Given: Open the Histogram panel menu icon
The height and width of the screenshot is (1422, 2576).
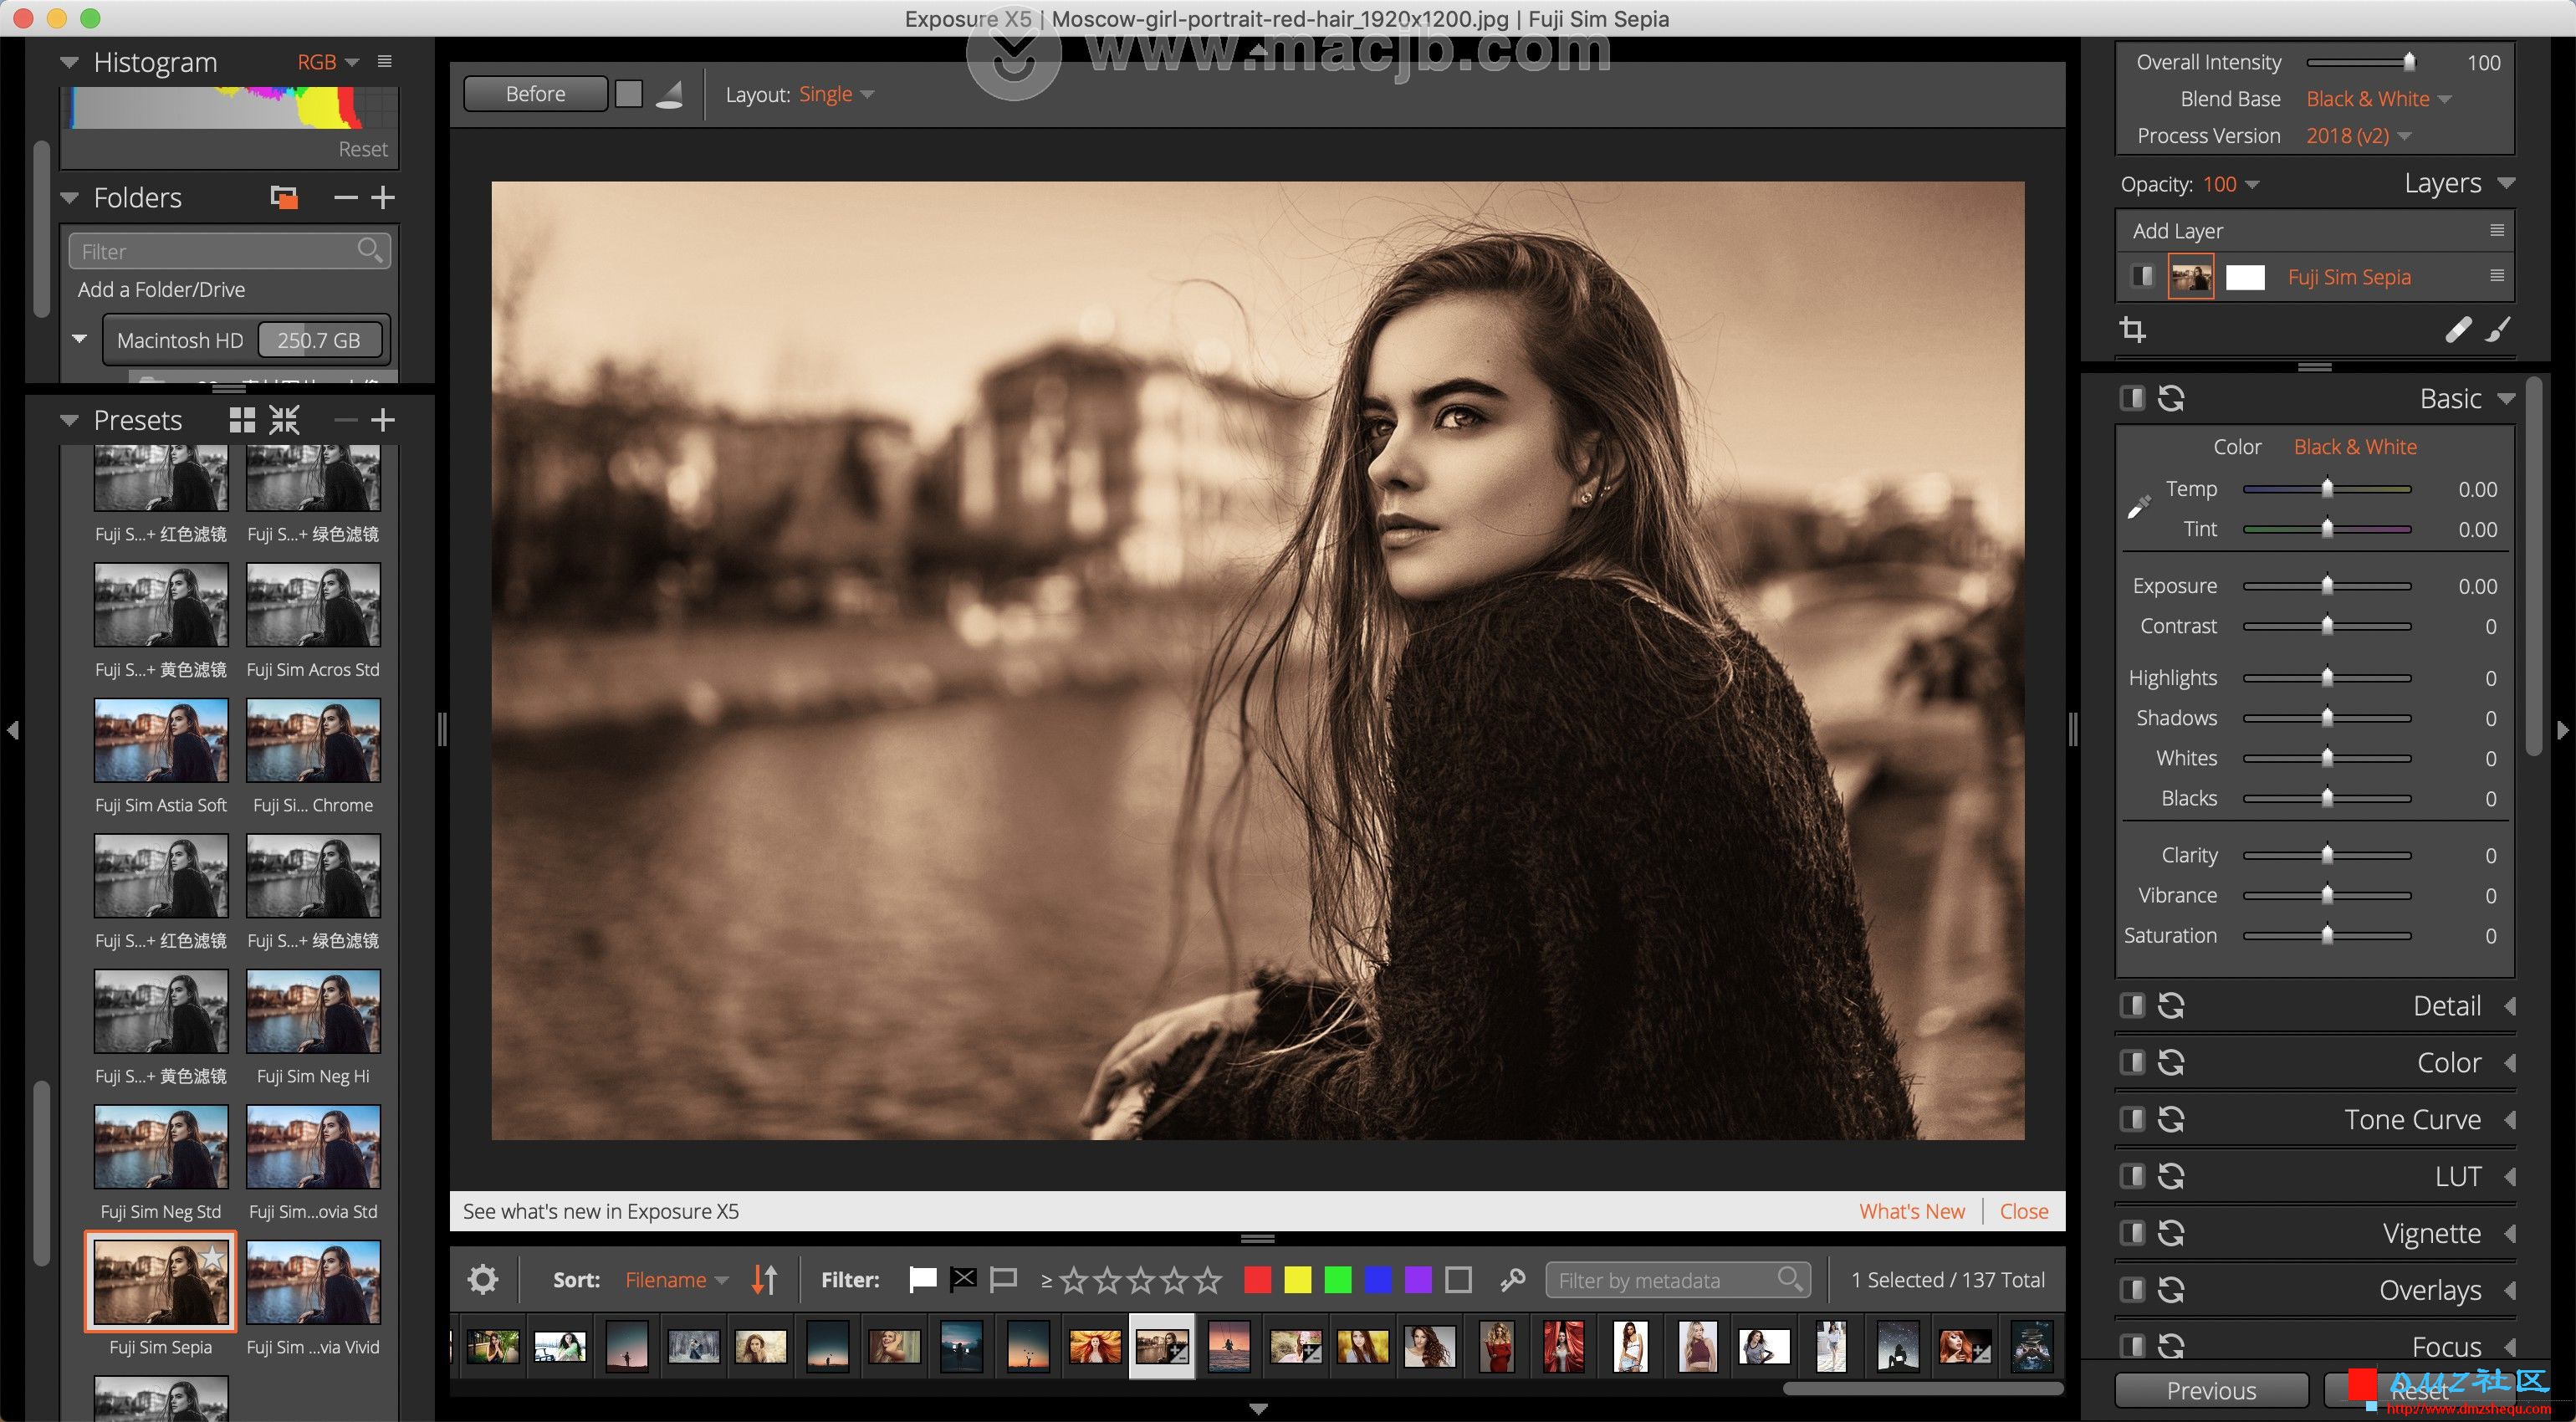Looking at the screenshot, I should [384, 62].
